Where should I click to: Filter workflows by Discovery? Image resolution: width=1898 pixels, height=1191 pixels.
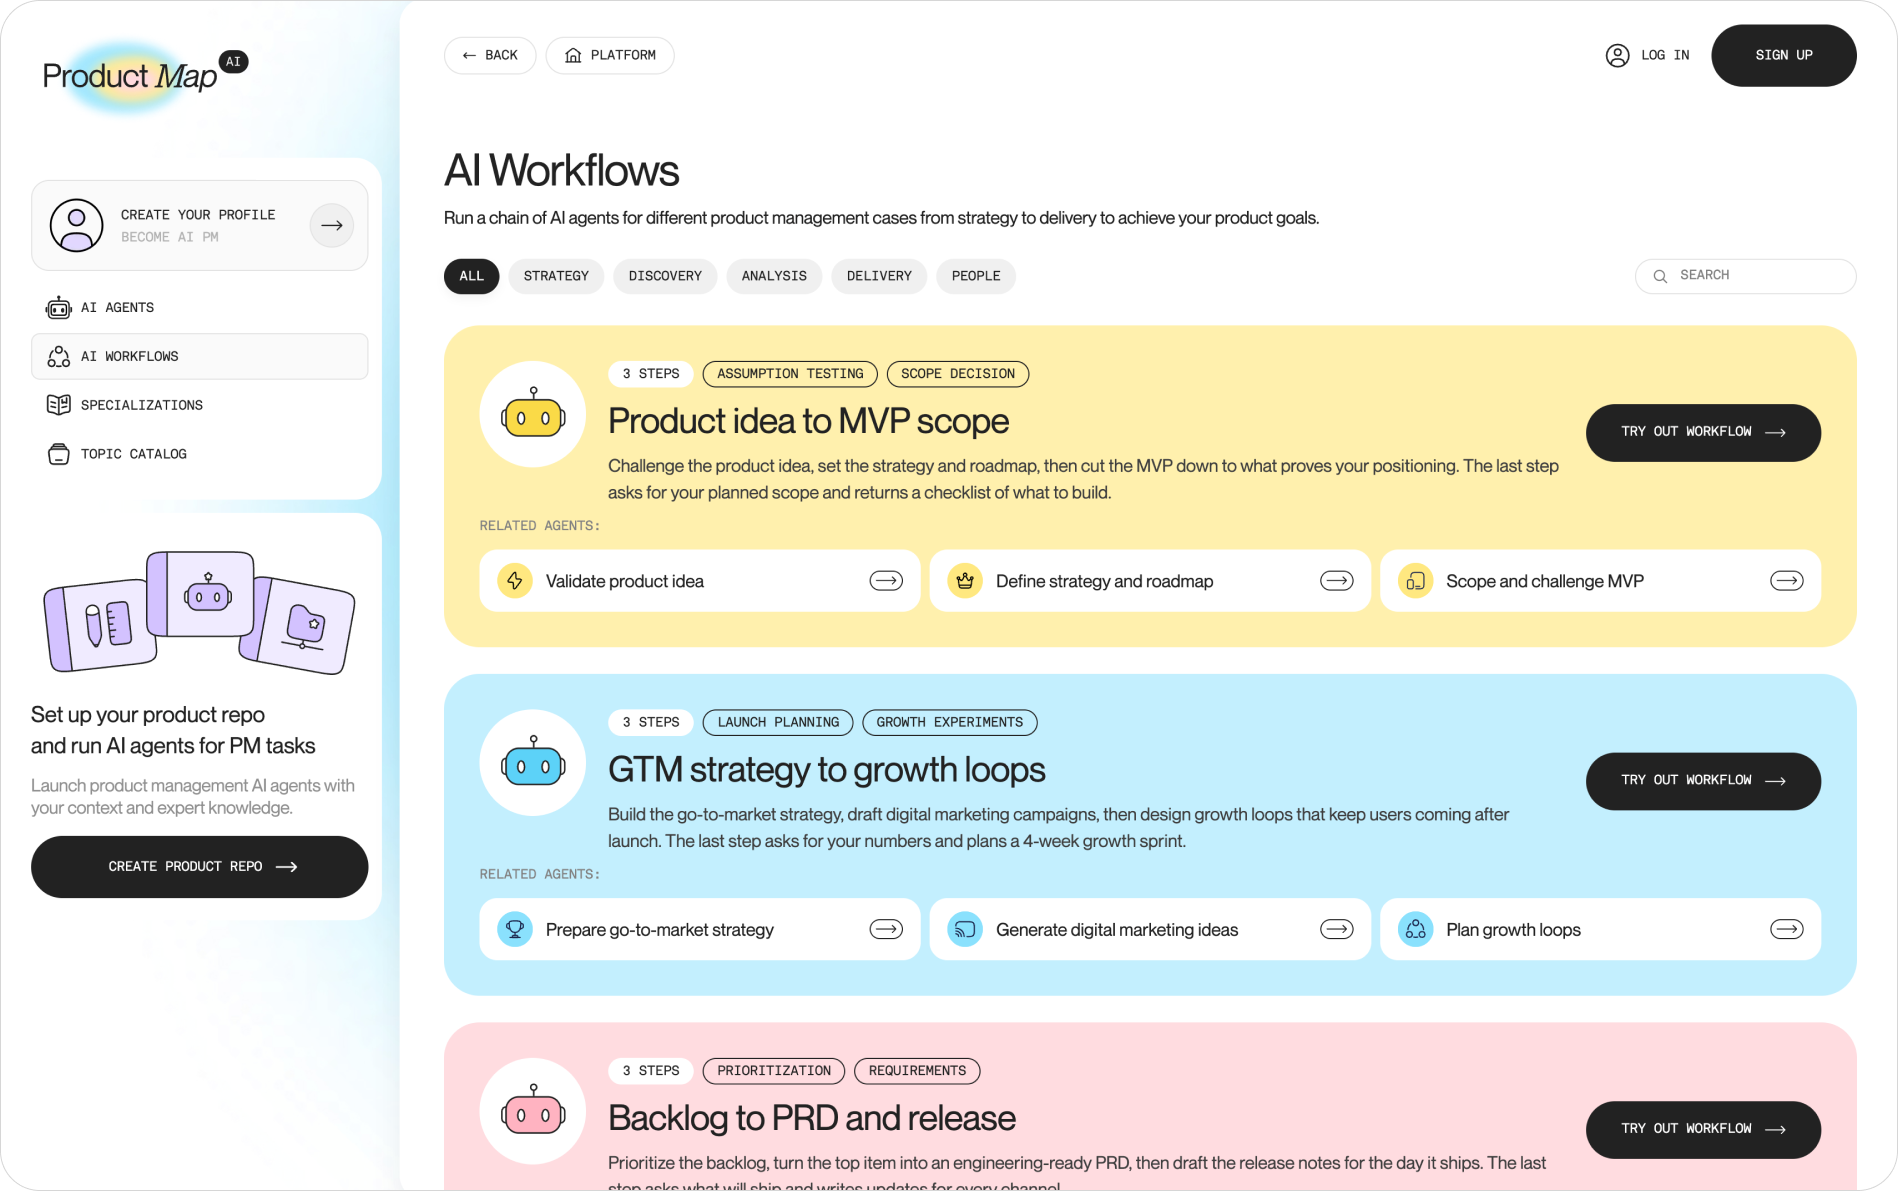(x=665, y=276)
